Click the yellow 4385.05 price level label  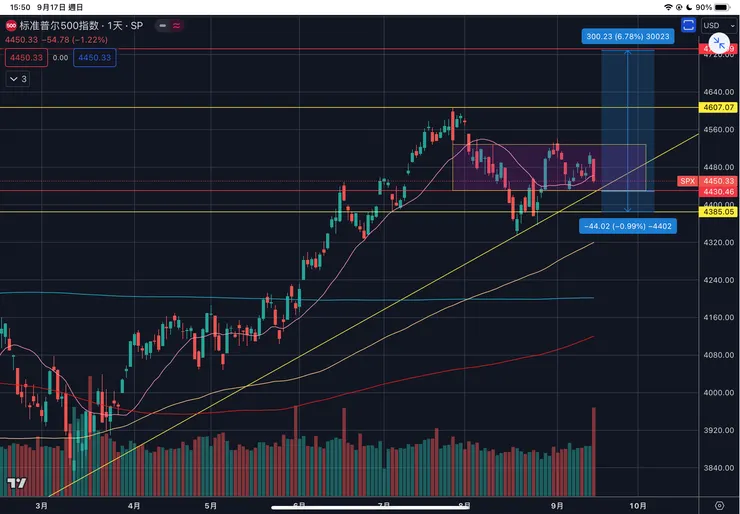pyautogui.click(x=719, y=212)
